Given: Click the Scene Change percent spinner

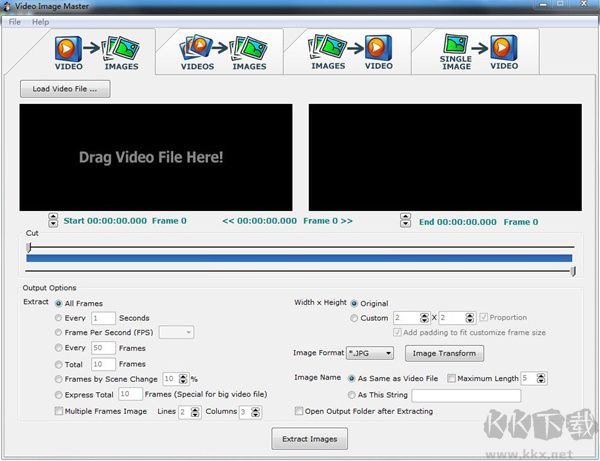Looking at the screenshot, I should point(183,379).
